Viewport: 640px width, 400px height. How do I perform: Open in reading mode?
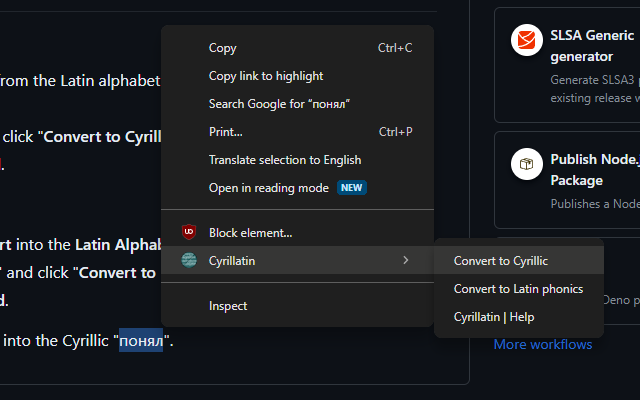point(268,188)
